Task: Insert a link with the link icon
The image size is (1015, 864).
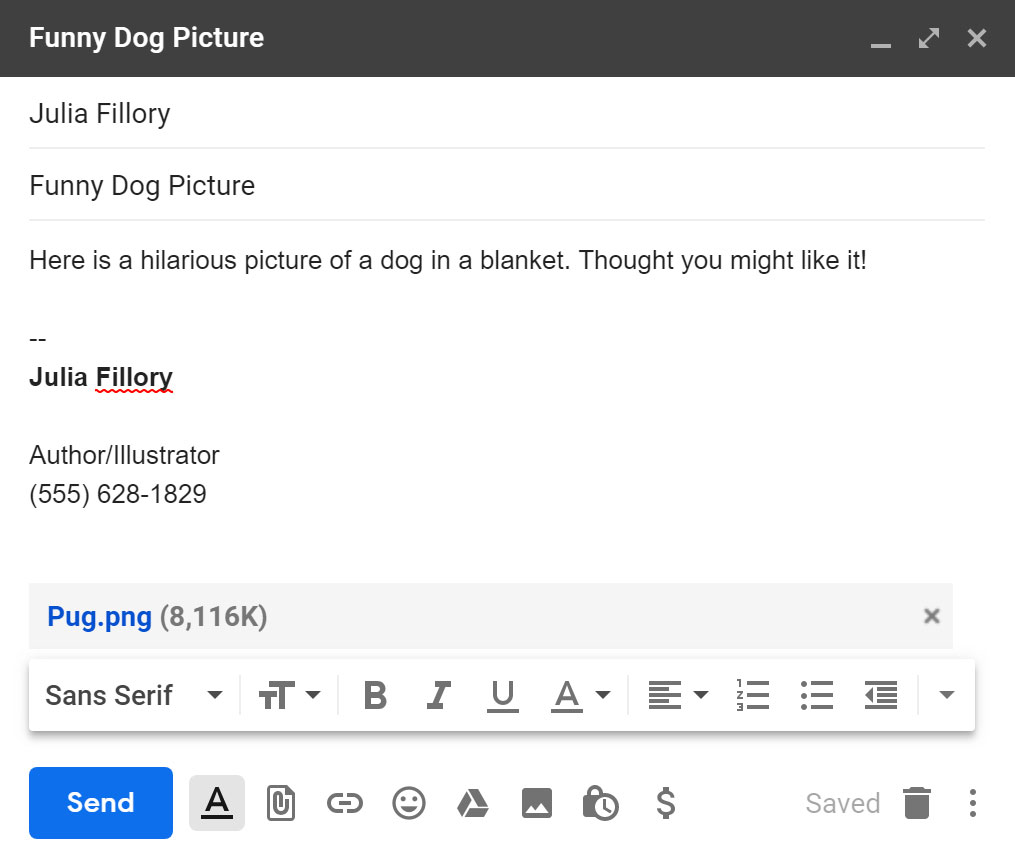Action: coord(345,803)
